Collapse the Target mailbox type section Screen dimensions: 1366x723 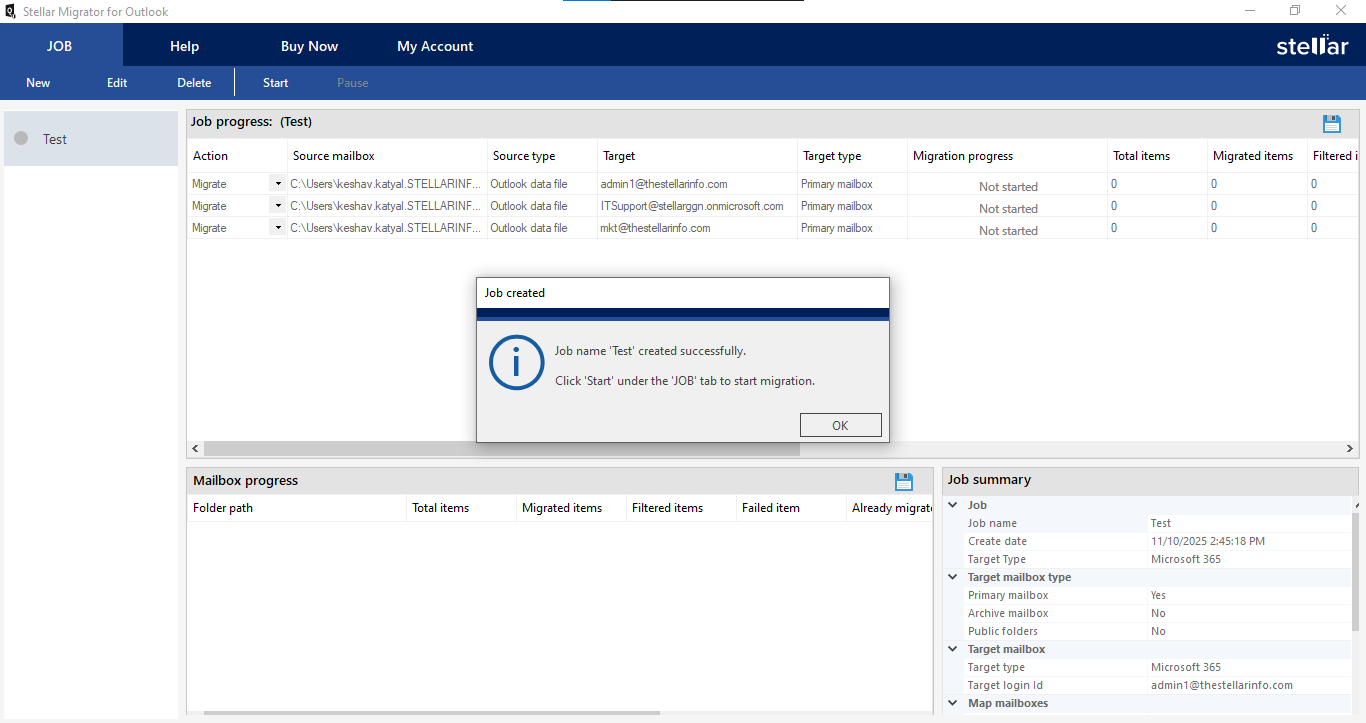click(952, 577)
